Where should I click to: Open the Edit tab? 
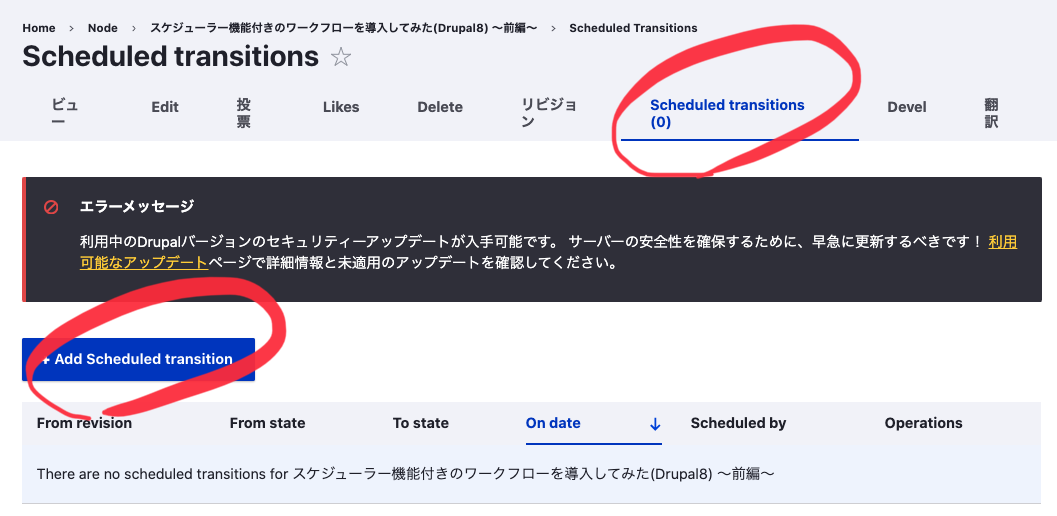[165, 107]
